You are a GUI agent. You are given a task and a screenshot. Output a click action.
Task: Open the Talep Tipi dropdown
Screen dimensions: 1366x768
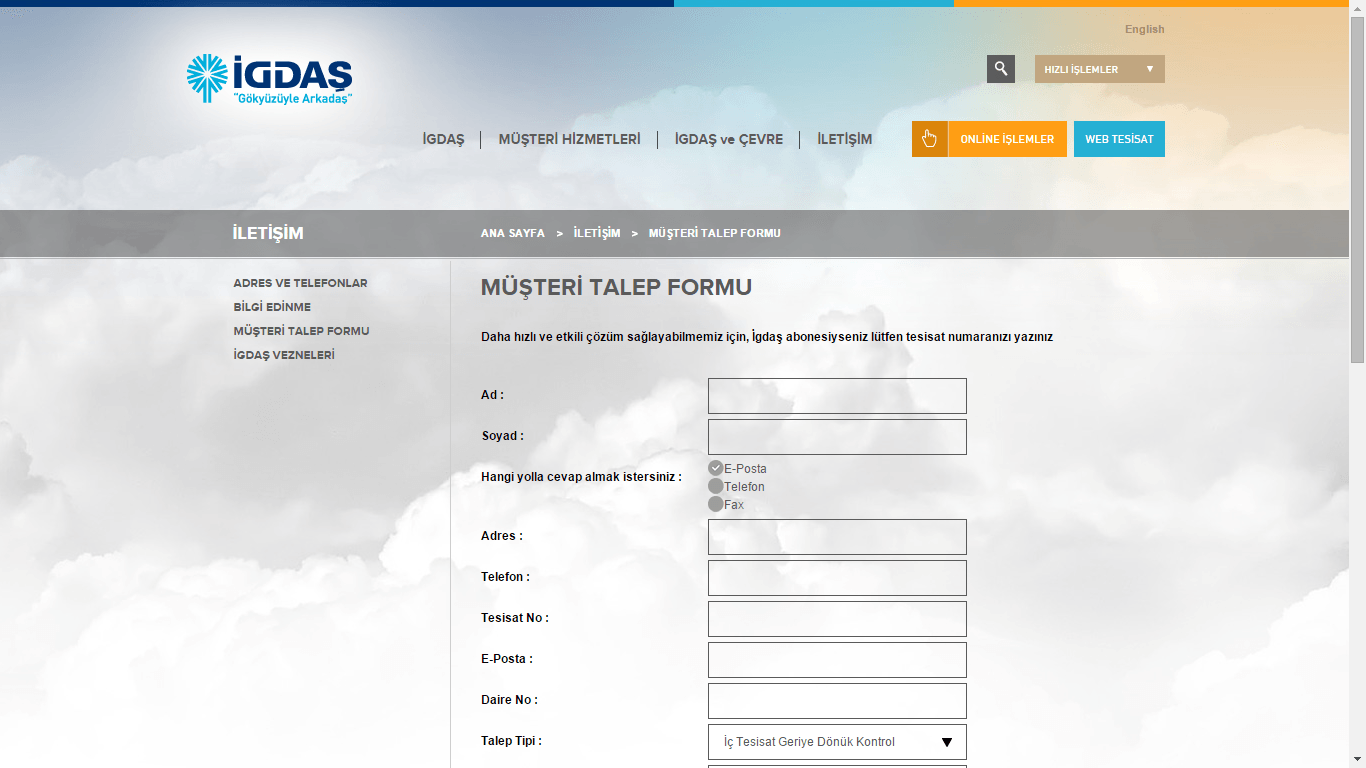click(837, 742)
